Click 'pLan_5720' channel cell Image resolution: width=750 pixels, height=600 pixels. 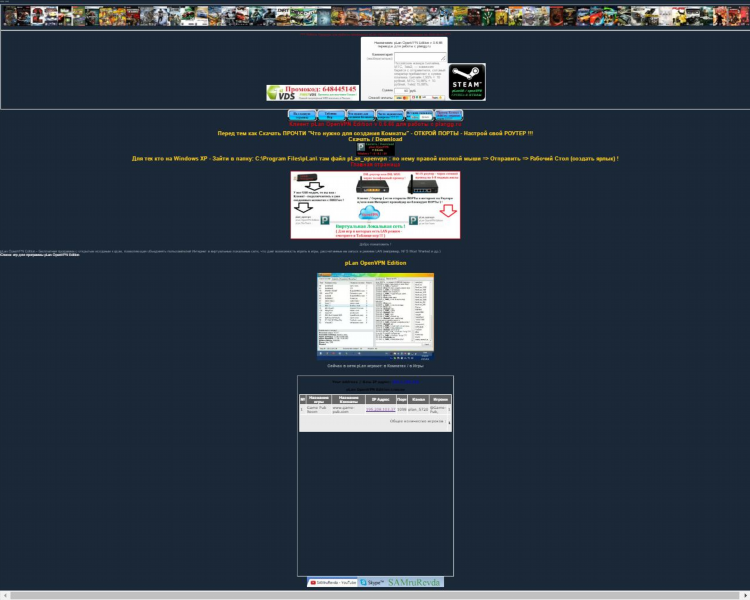418,410
